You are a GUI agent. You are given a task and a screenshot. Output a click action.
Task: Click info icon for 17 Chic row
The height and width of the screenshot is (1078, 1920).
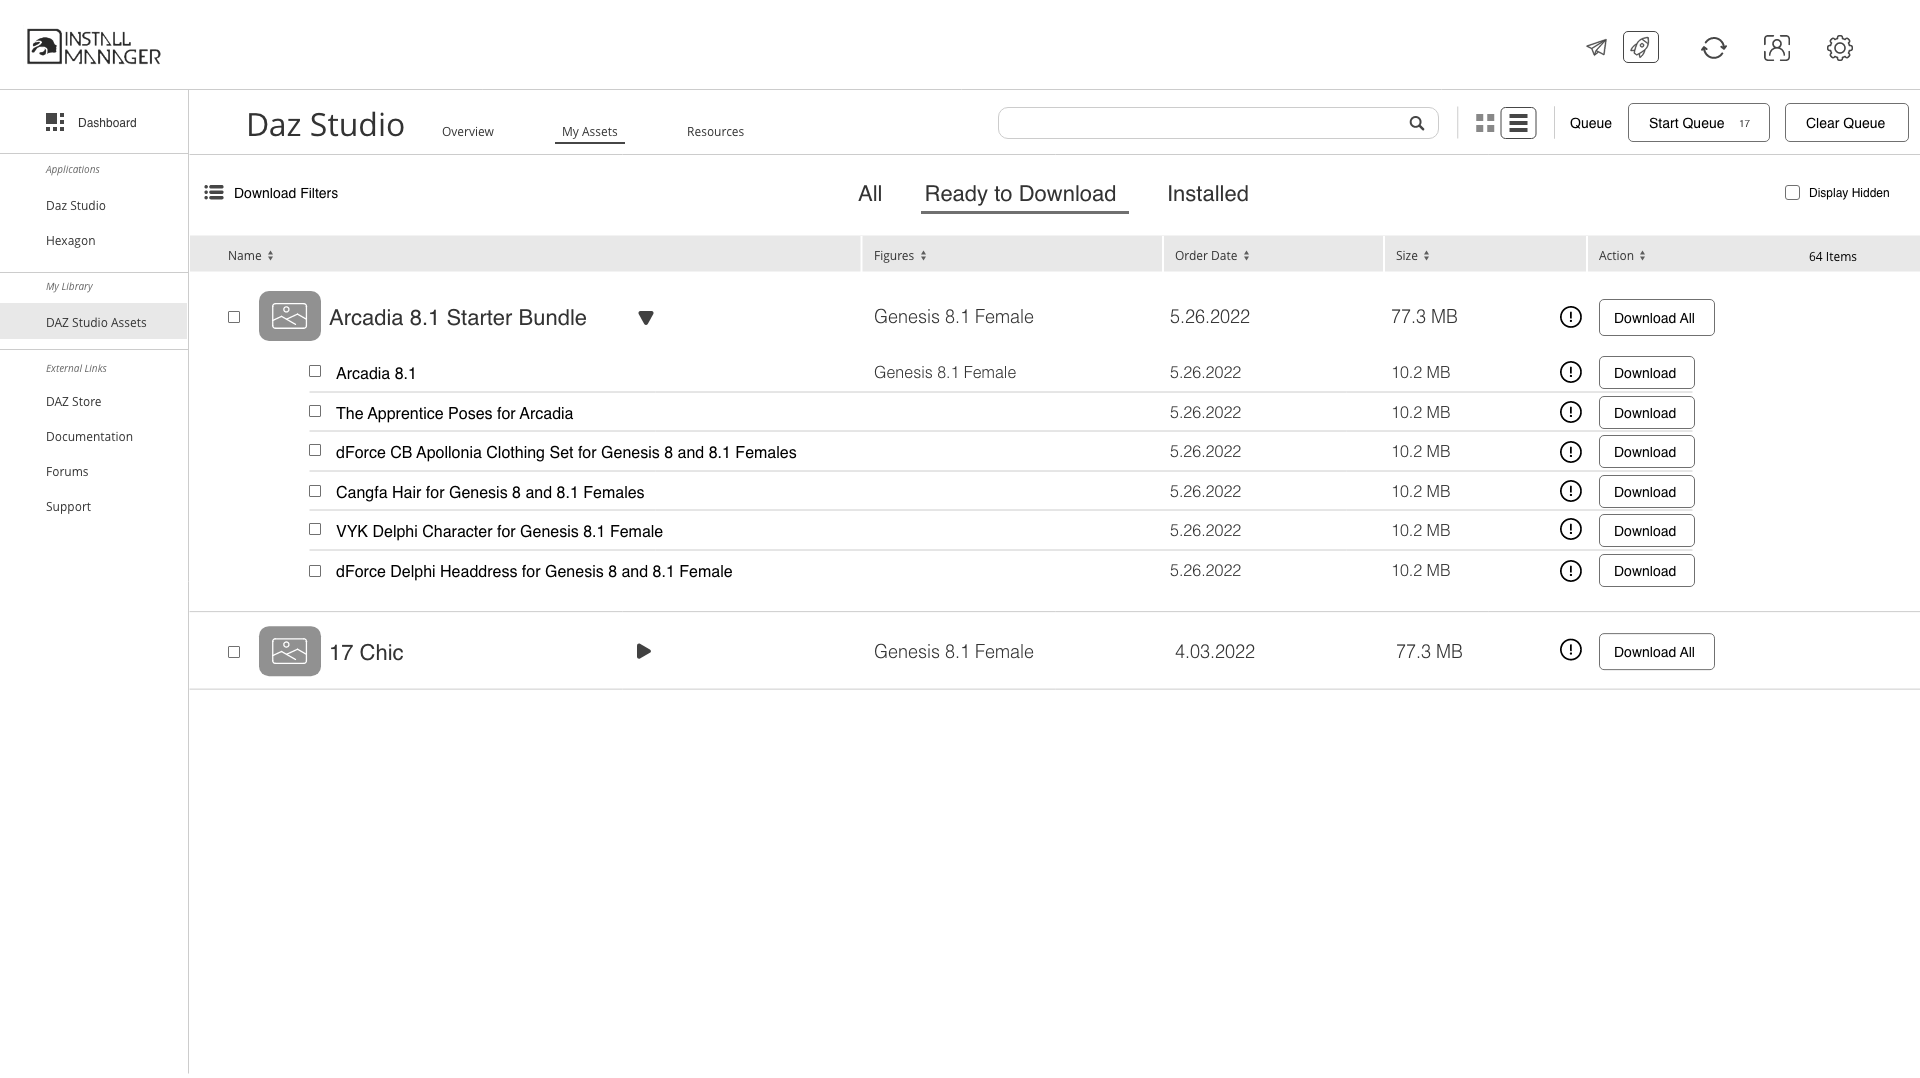point(1571,650)
